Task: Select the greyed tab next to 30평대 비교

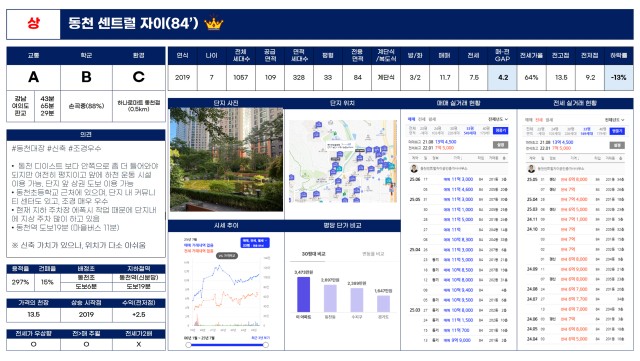Action: click(373, 254)
